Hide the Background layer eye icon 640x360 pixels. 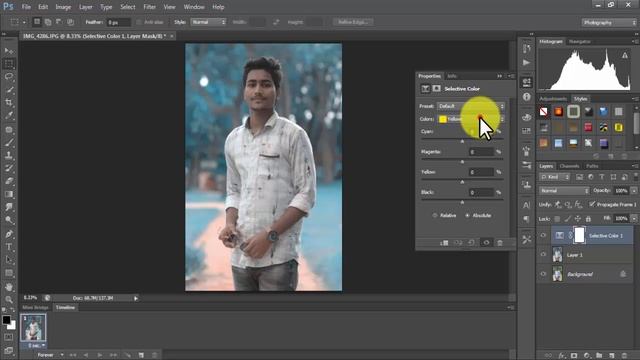[x=543, y=274]
